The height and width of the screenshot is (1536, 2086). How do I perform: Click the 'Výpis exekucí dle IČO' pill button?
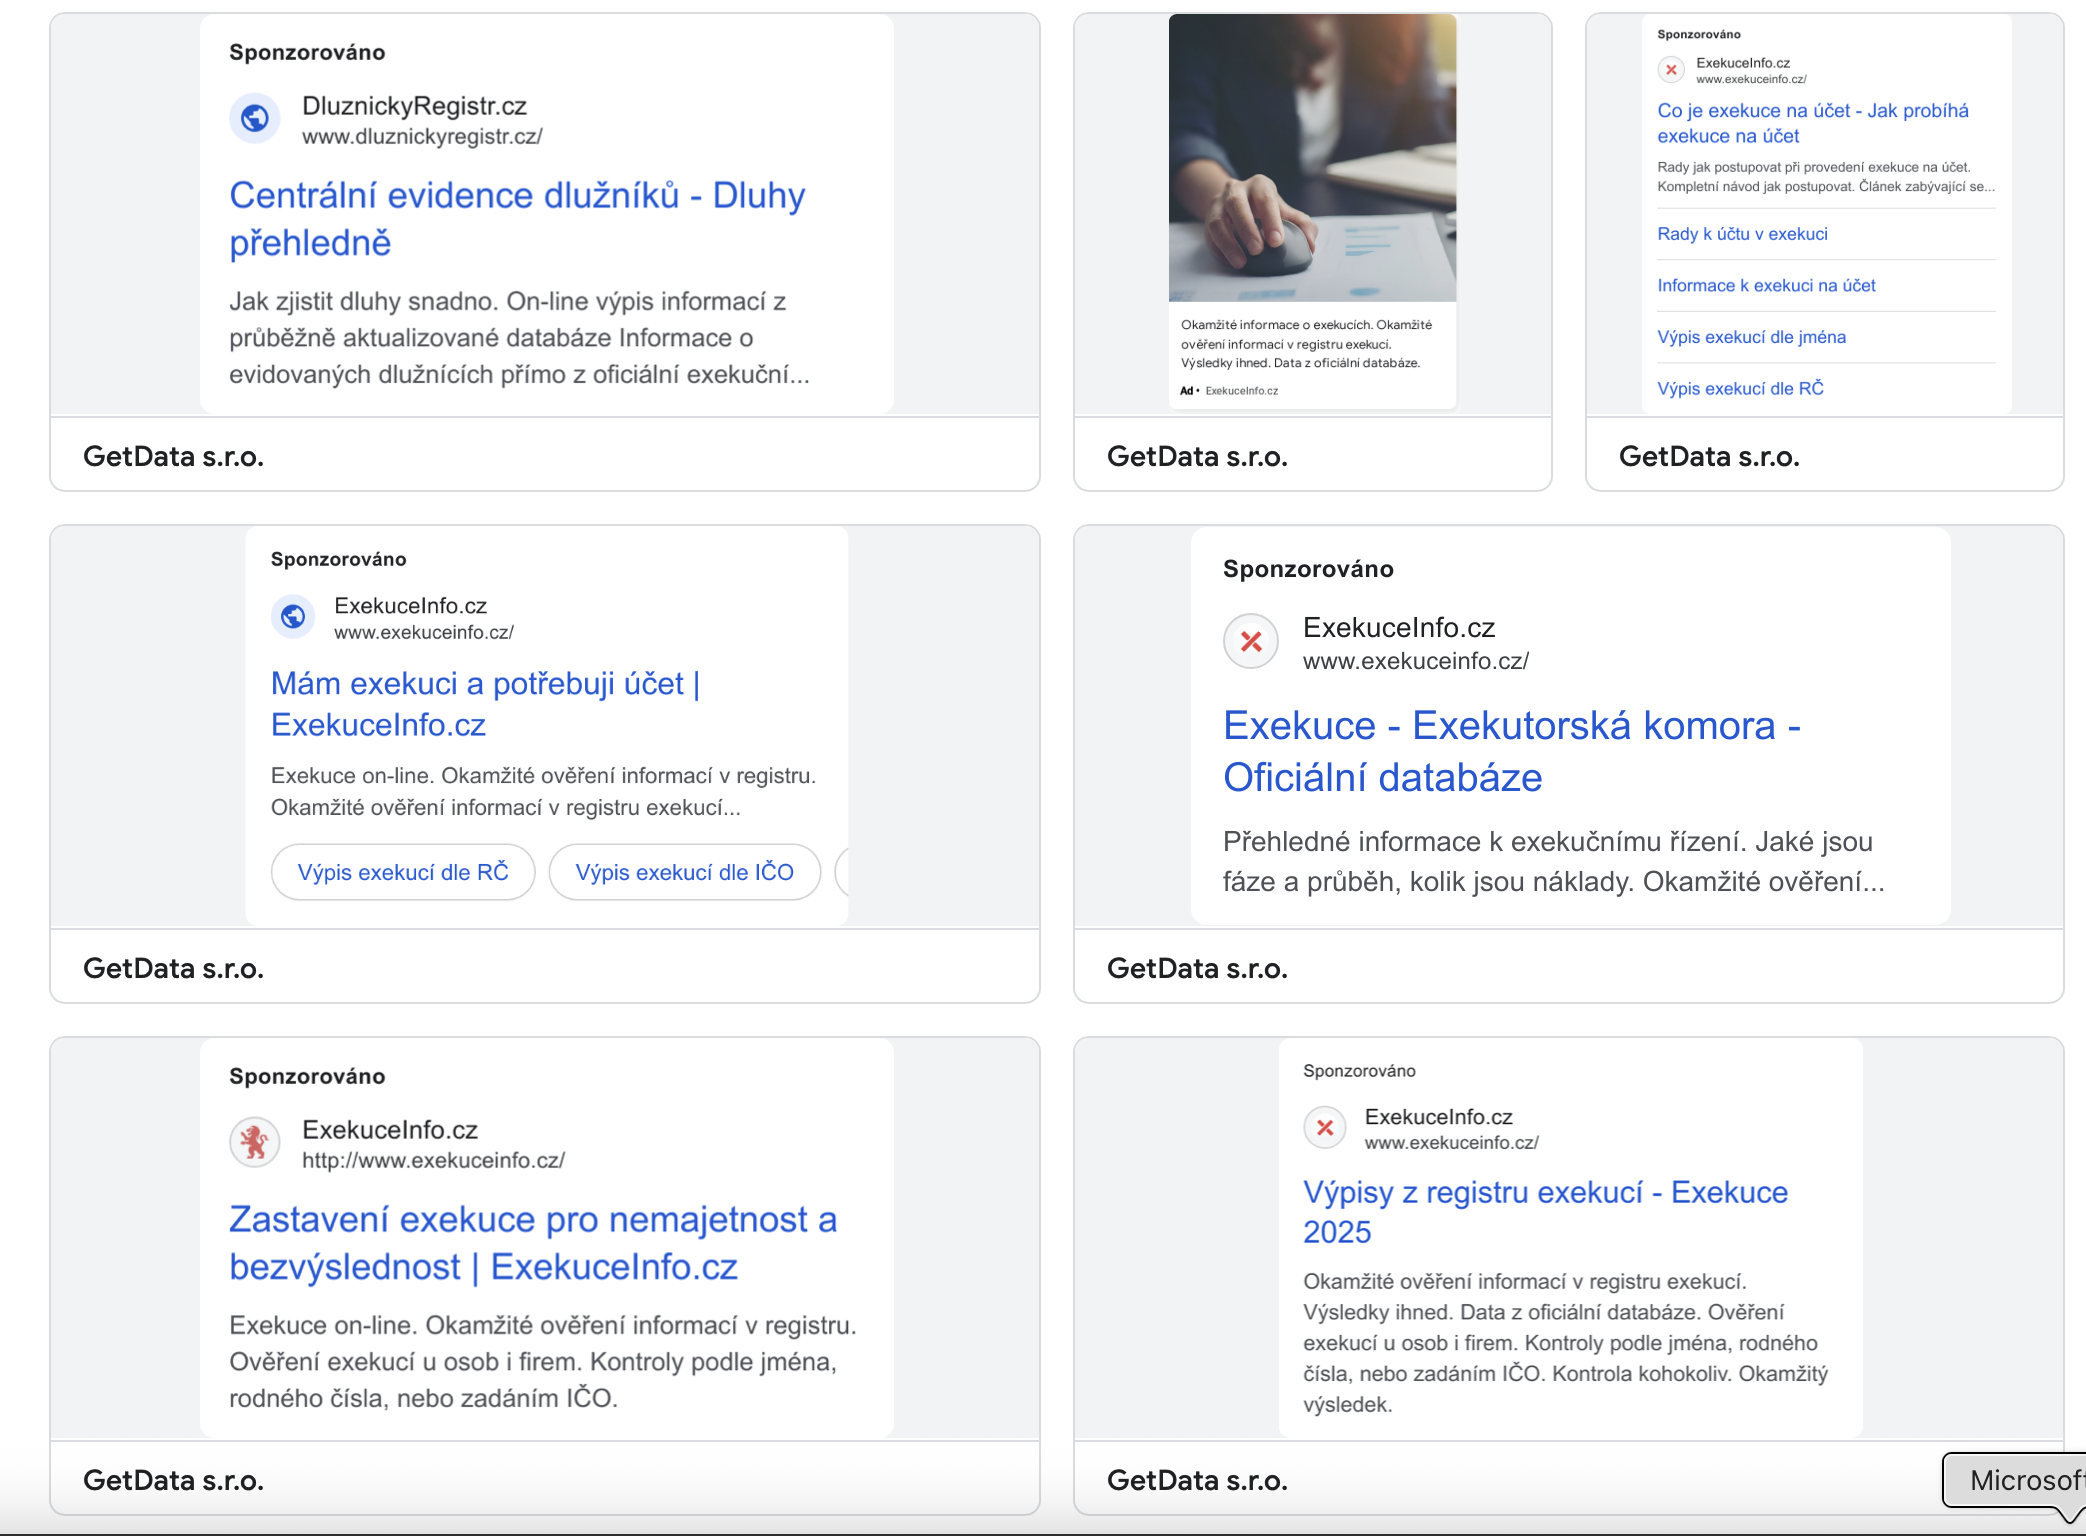click(685, 872)
